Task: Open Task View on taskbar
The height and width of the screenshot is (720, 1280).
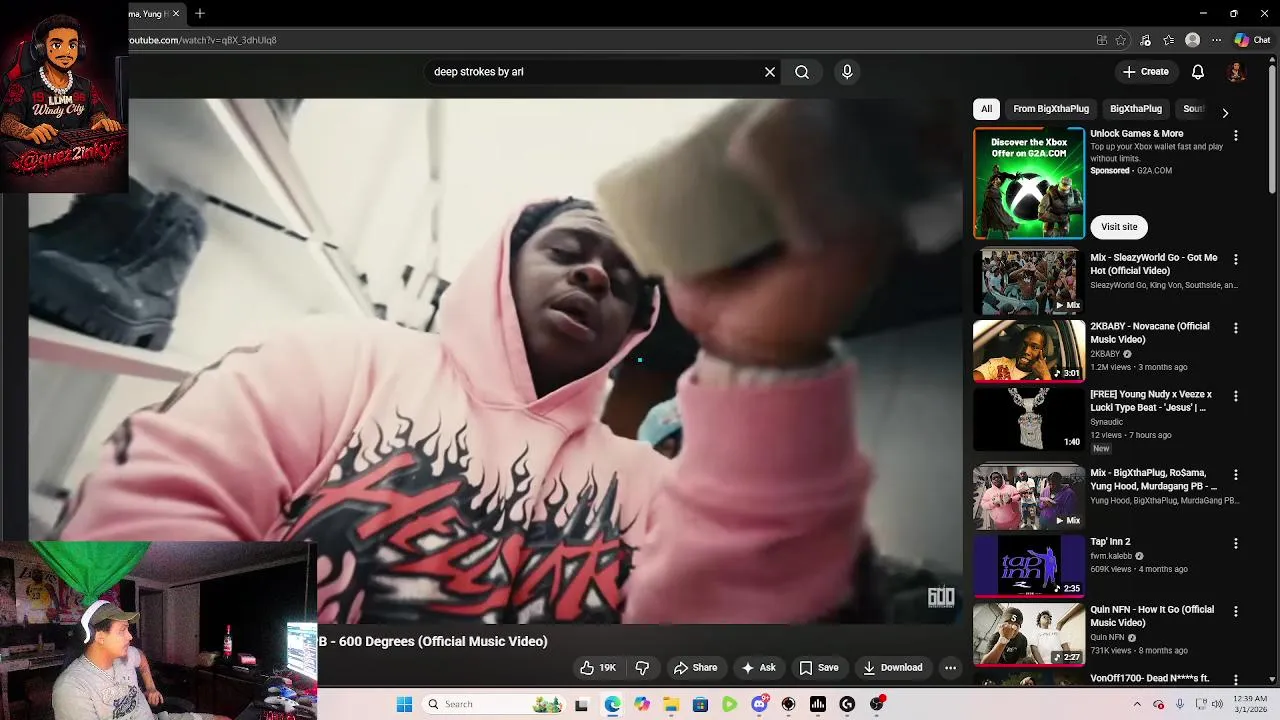Action: (581, 704)
